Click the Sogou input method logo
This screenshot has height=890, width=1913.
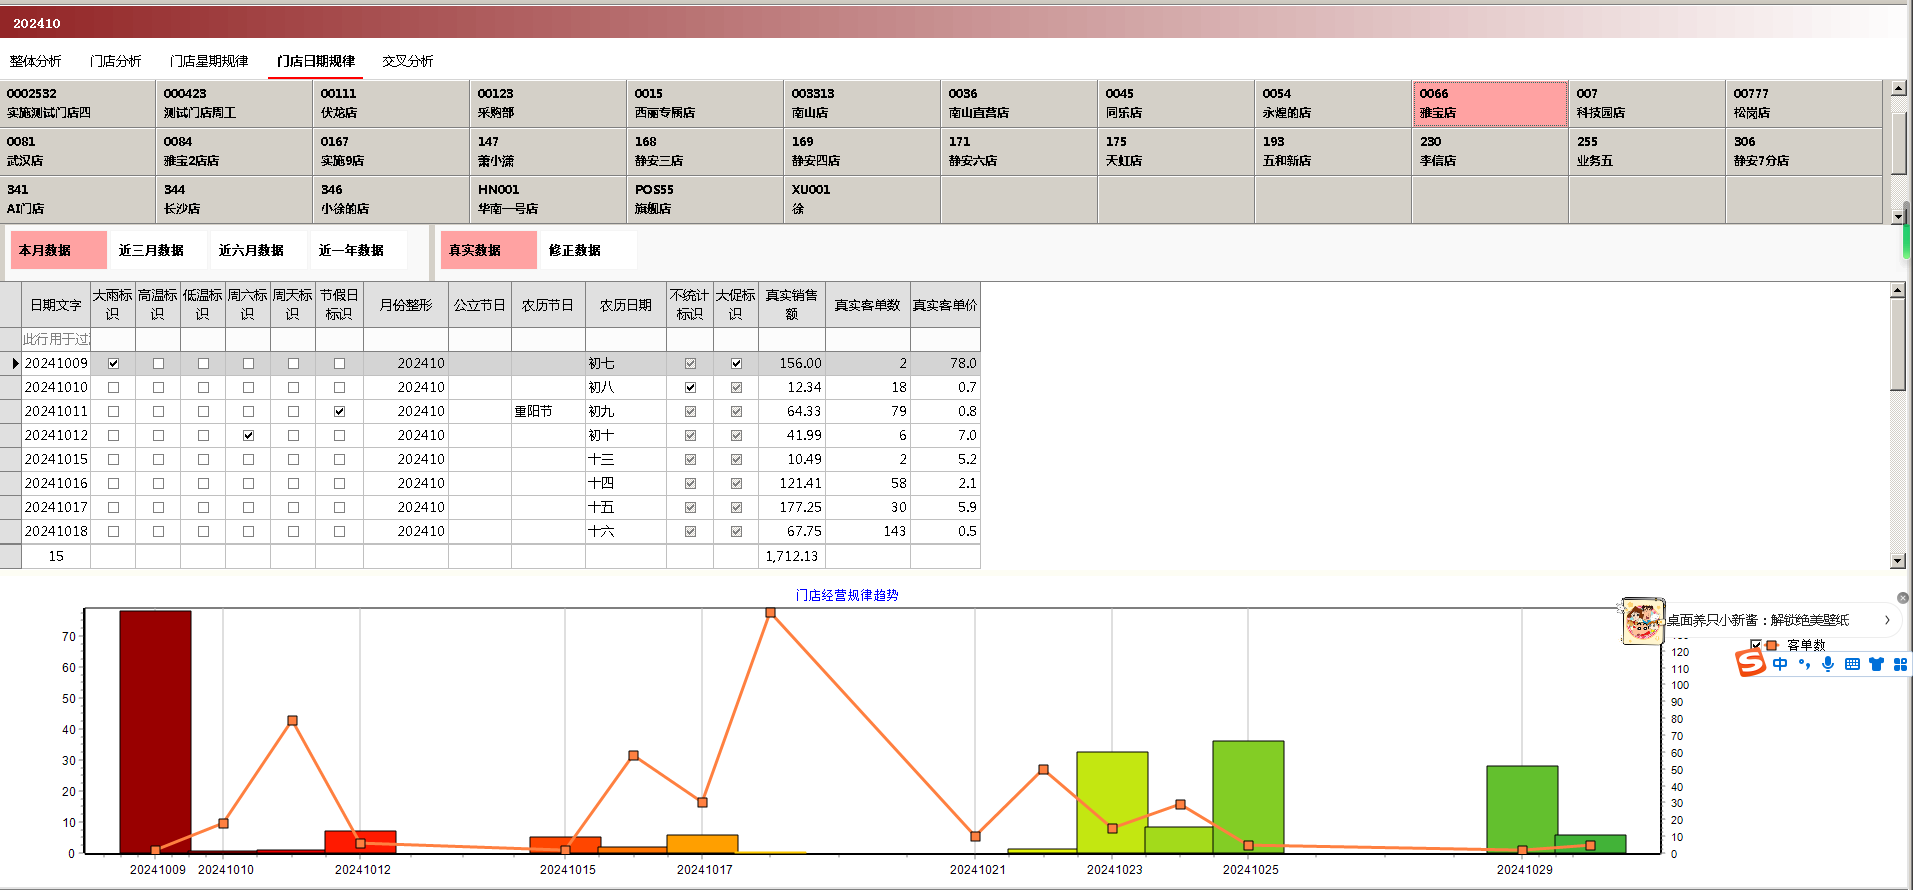click(x=1750, y=663)
